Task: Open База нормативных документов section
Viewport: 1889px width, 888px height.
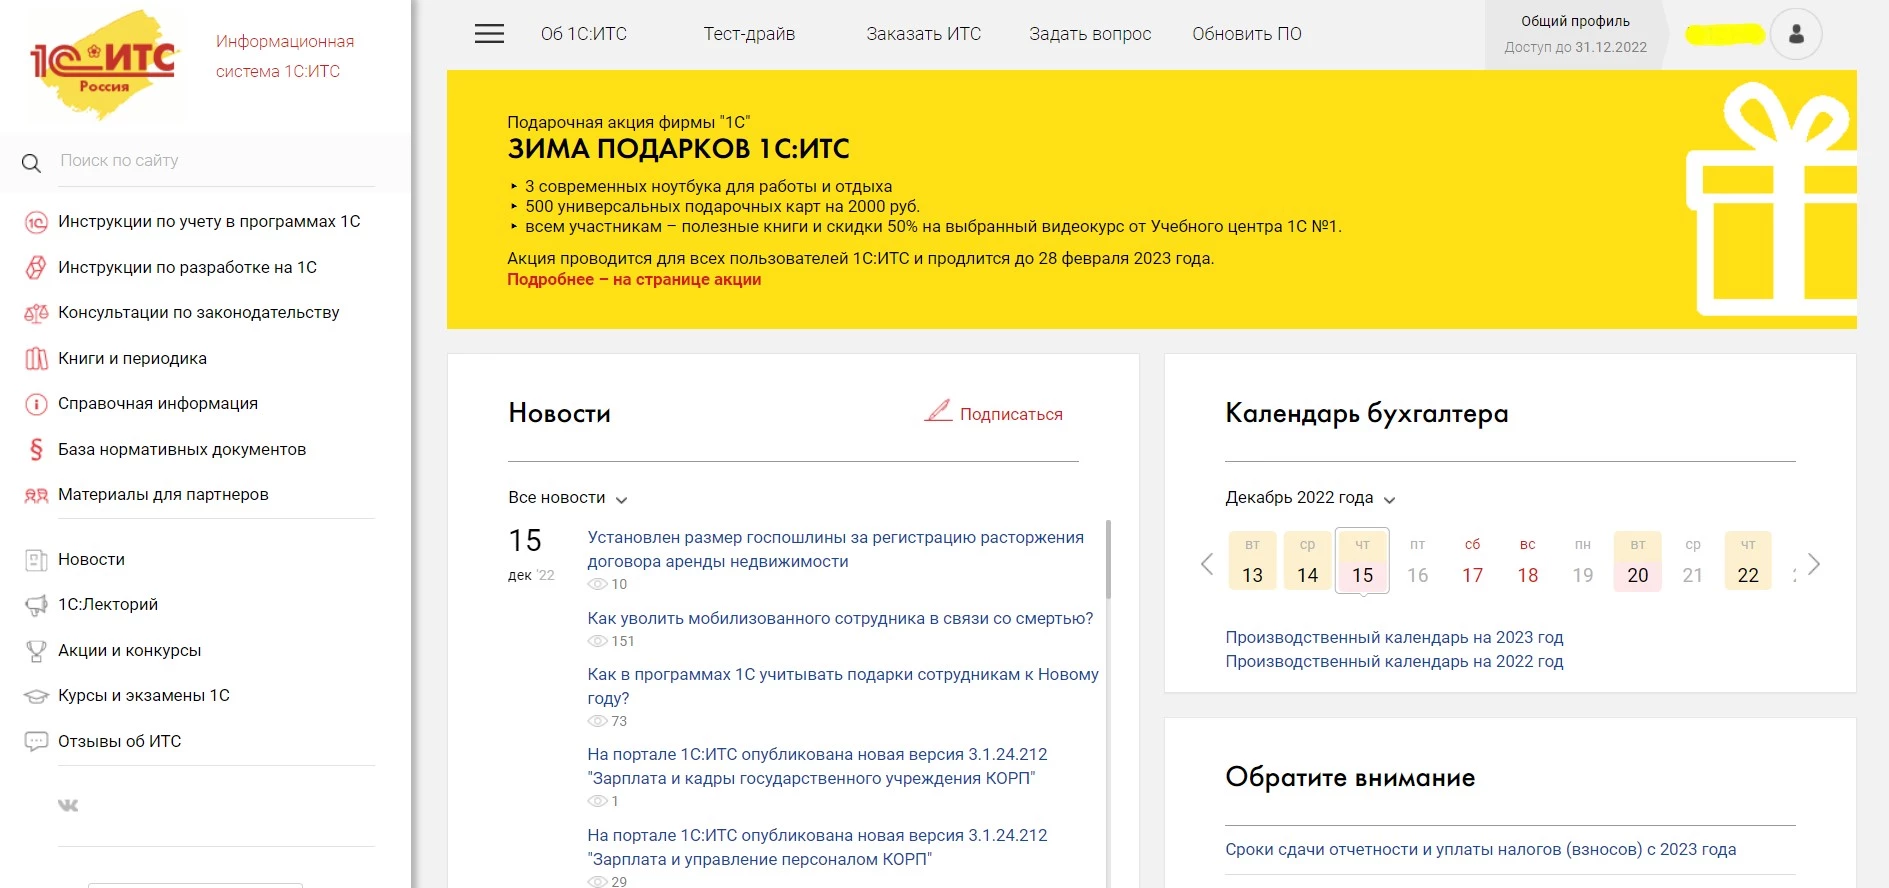Action: click(x=182, y=450)
